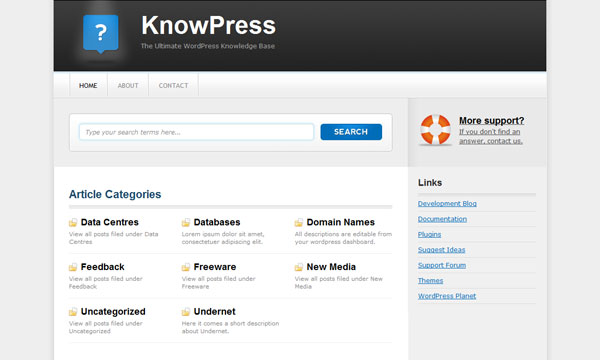
Task: Click the folder icon beside Uncategorized
Action: tap(73, 312)
